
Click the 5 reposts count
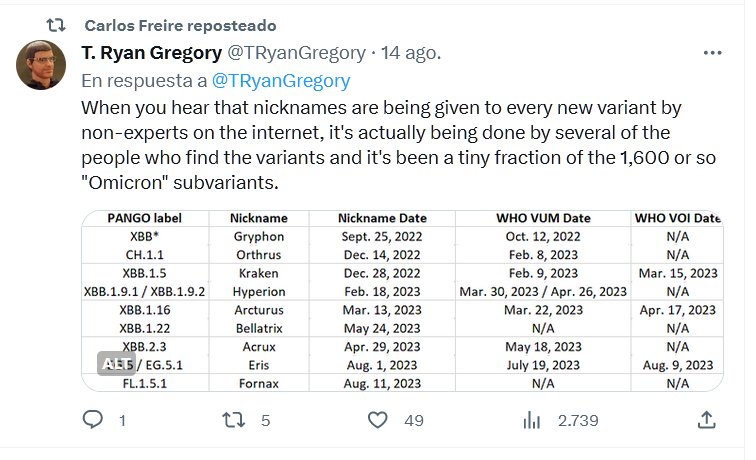point(265,421)
